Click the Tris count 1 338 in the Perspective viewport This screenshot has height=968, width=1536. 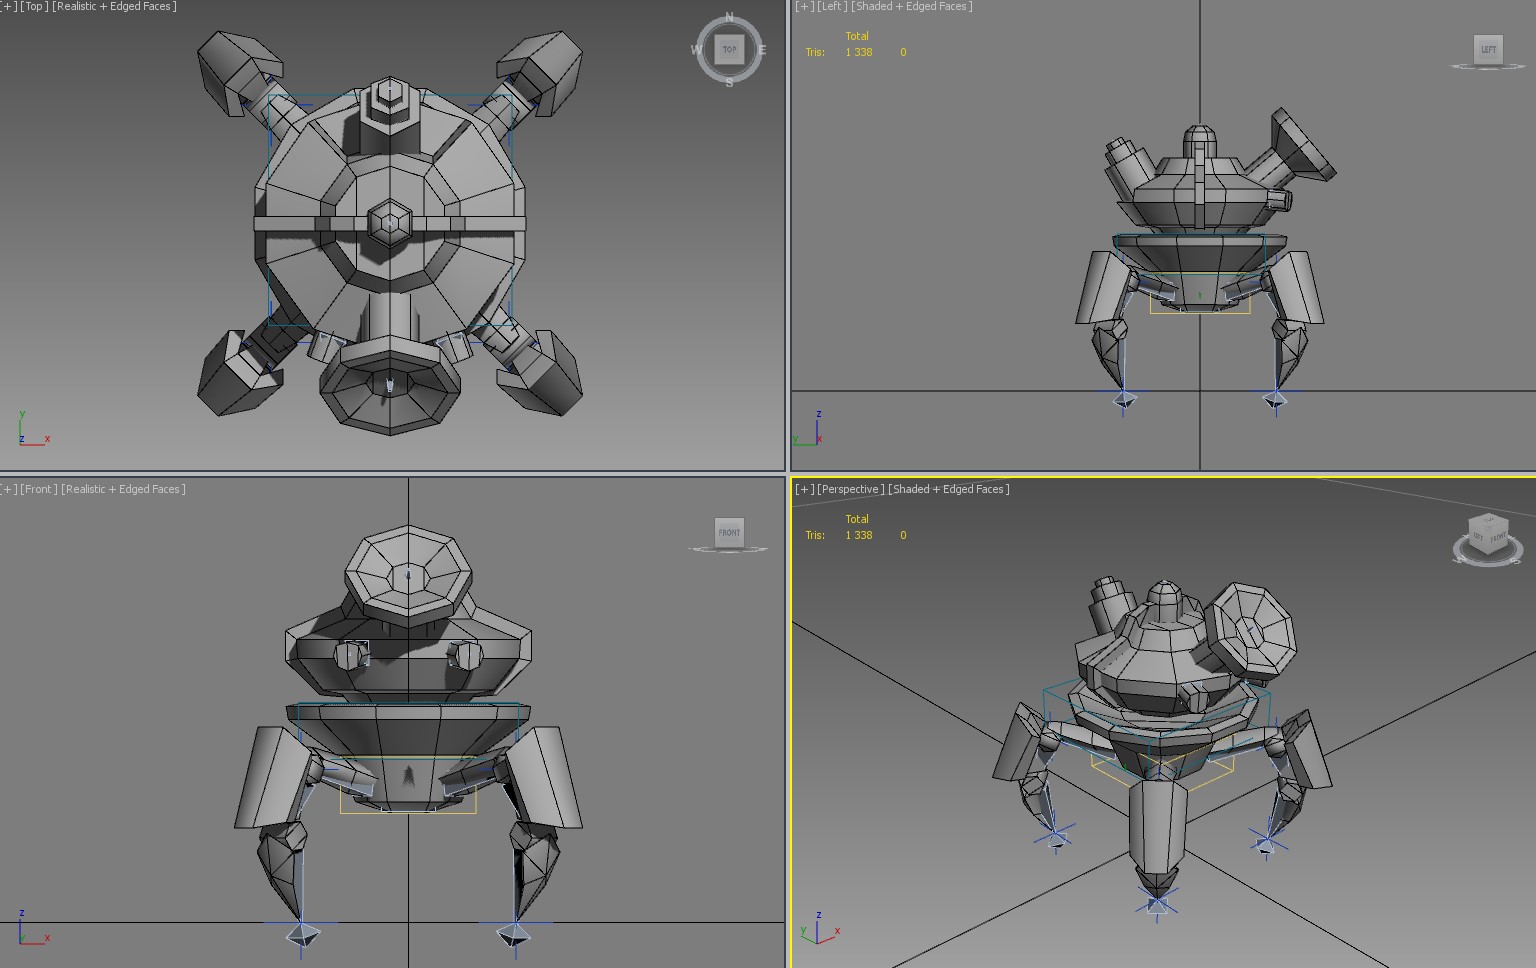click(859, 535)
